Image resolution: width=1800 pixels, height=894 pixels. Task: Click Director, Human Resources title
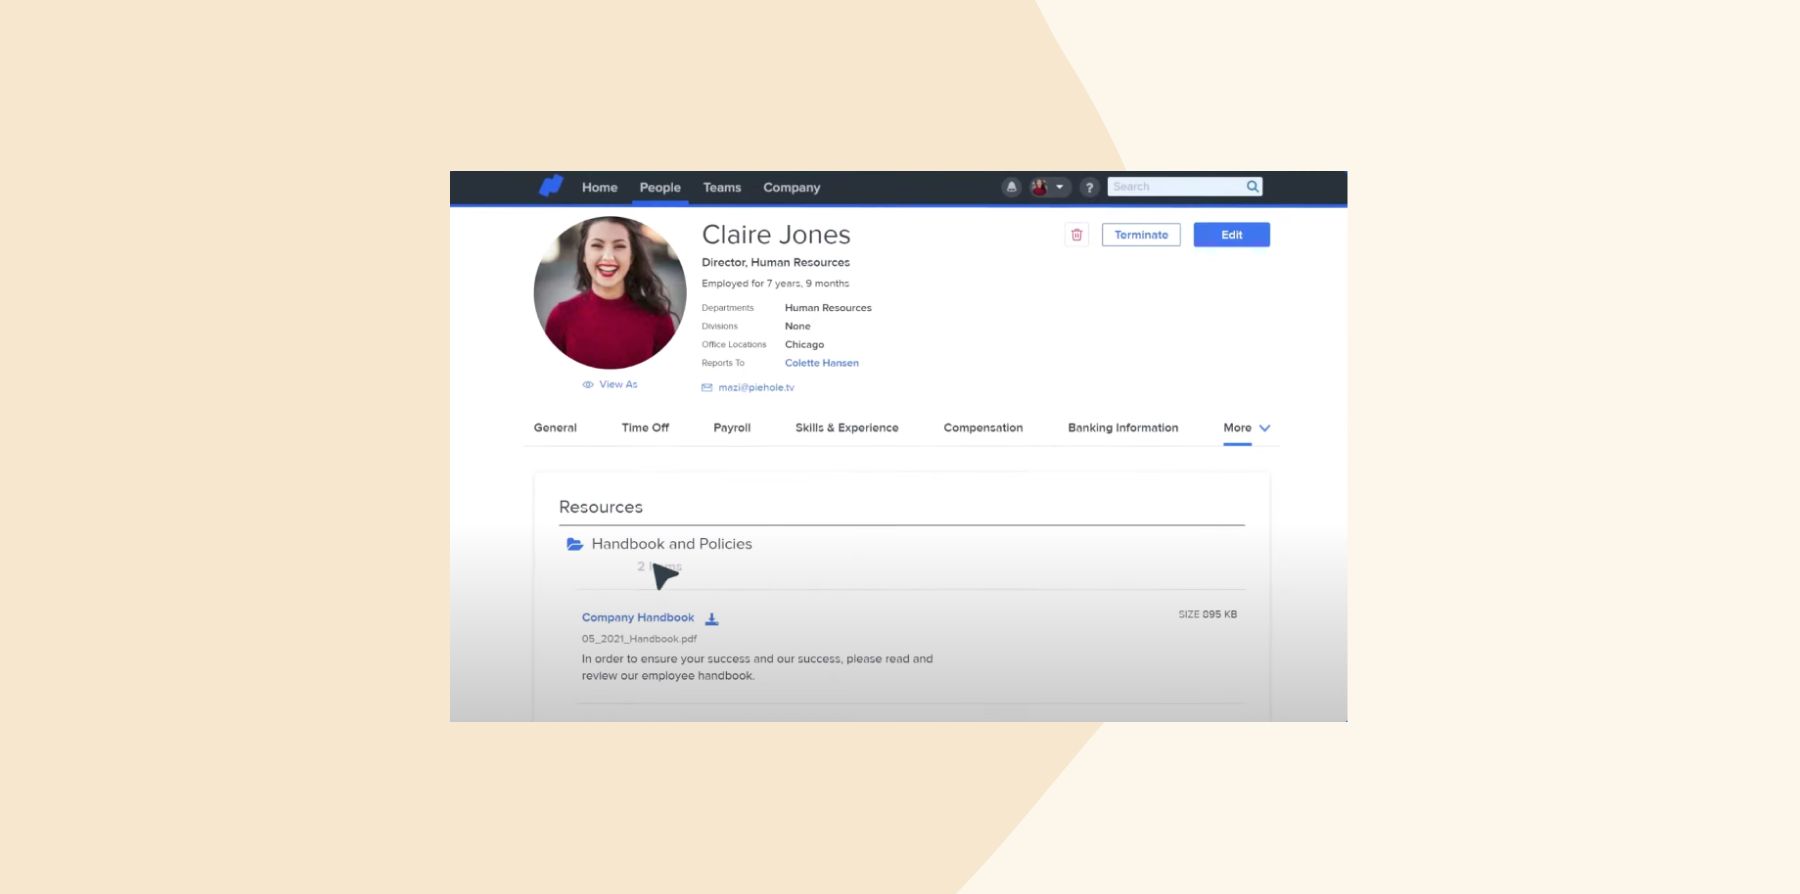[776, 263]
